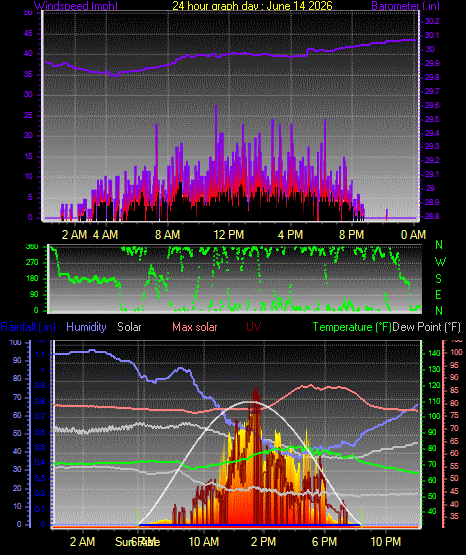
Task: Select the 'W' compass label
Action: [x=440, y=262]
